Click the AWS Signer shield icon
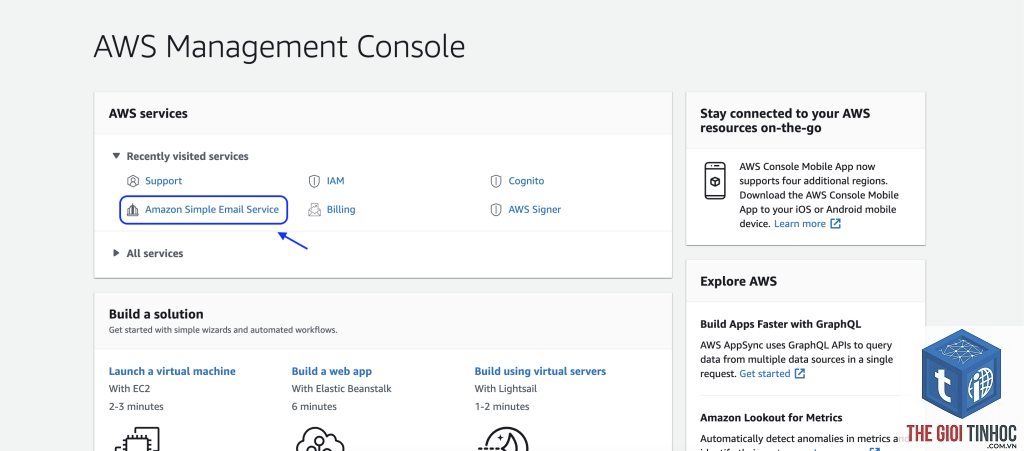This screenshot has height=451, width=1024. [496, 210]
